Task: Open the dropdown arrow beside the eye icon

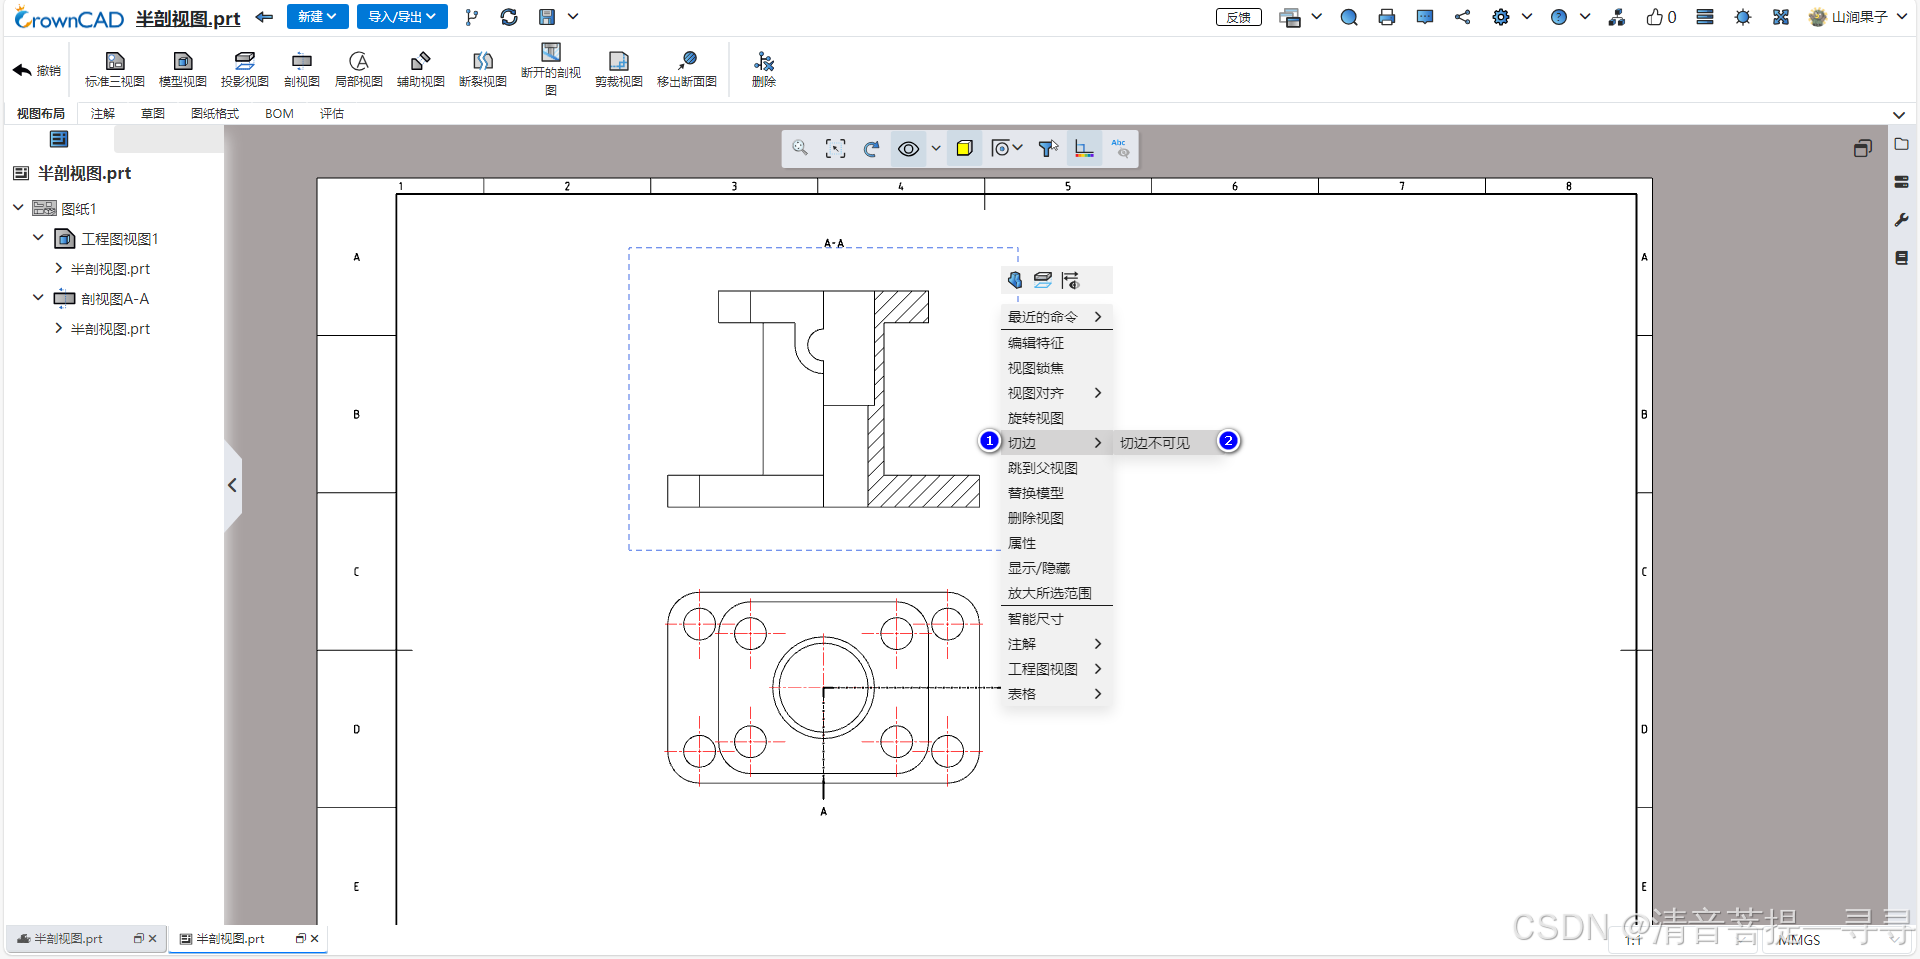Action: [936, 148]
